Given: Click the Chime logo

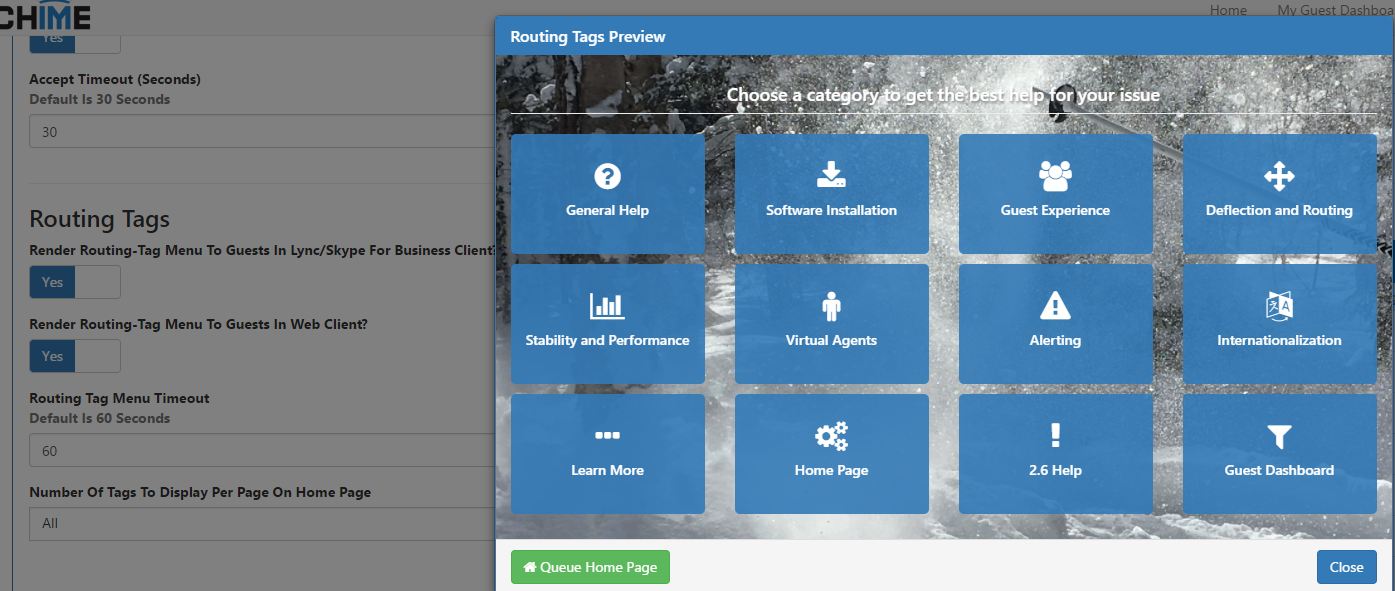Looking at the screenshot, I should click(x=45, y=17).
